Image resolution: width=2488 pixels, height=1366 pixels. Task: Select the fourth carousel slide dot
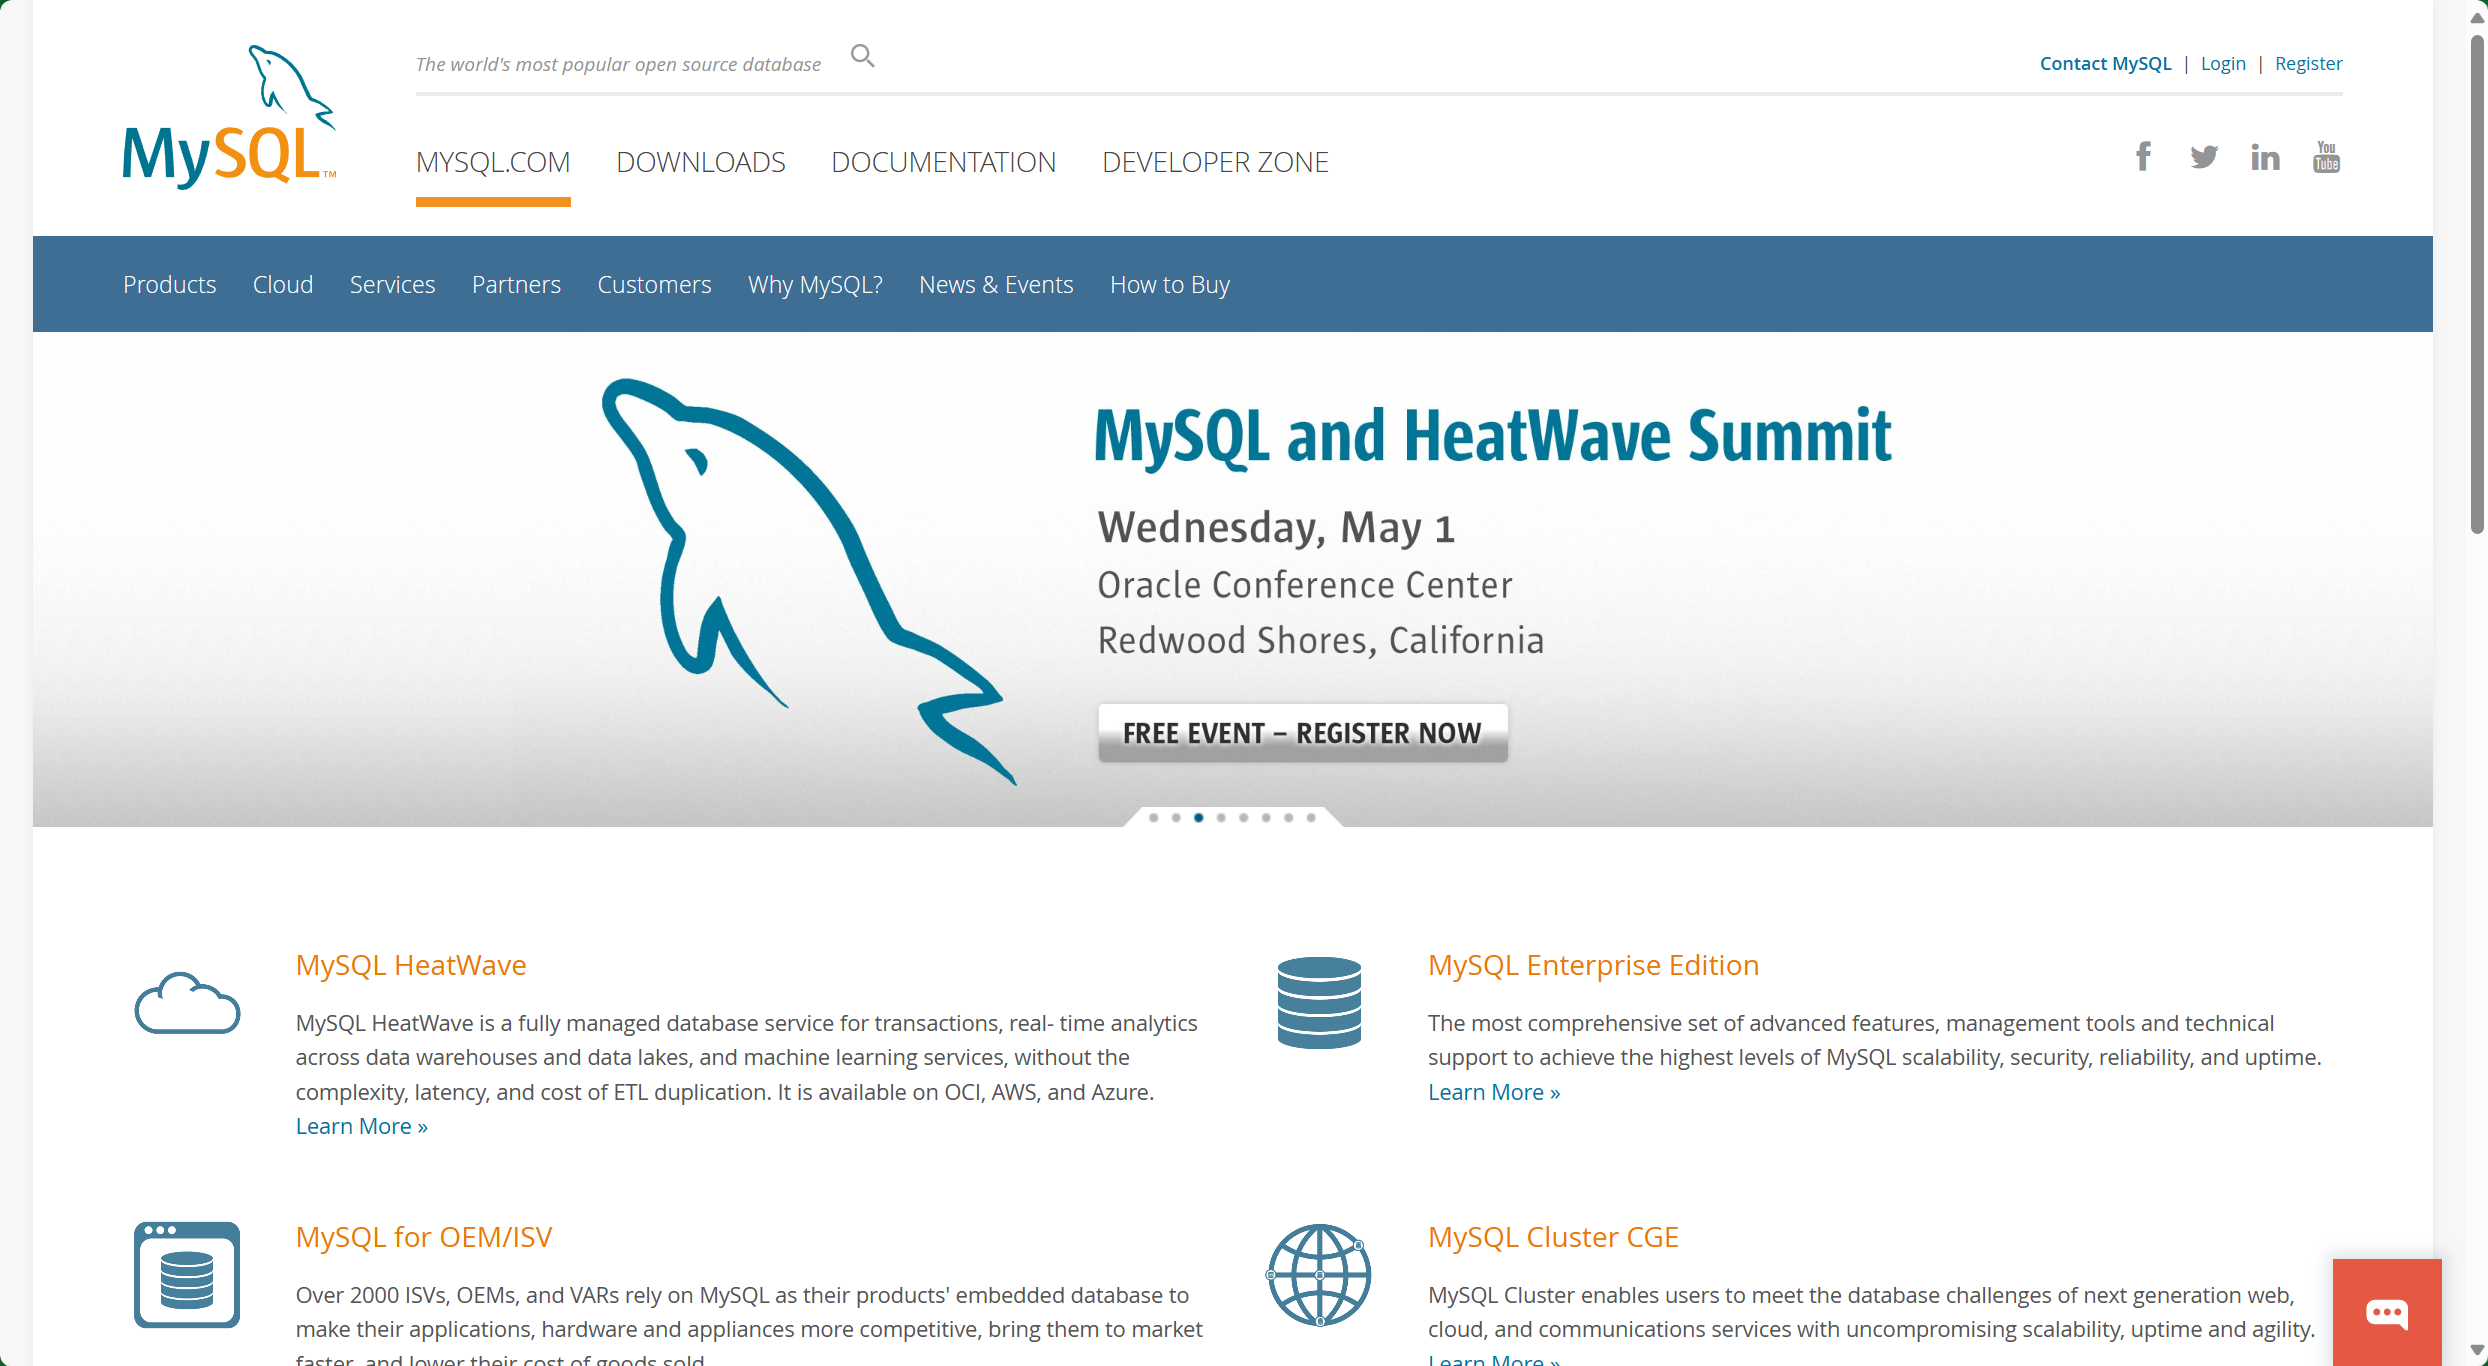1221,818
